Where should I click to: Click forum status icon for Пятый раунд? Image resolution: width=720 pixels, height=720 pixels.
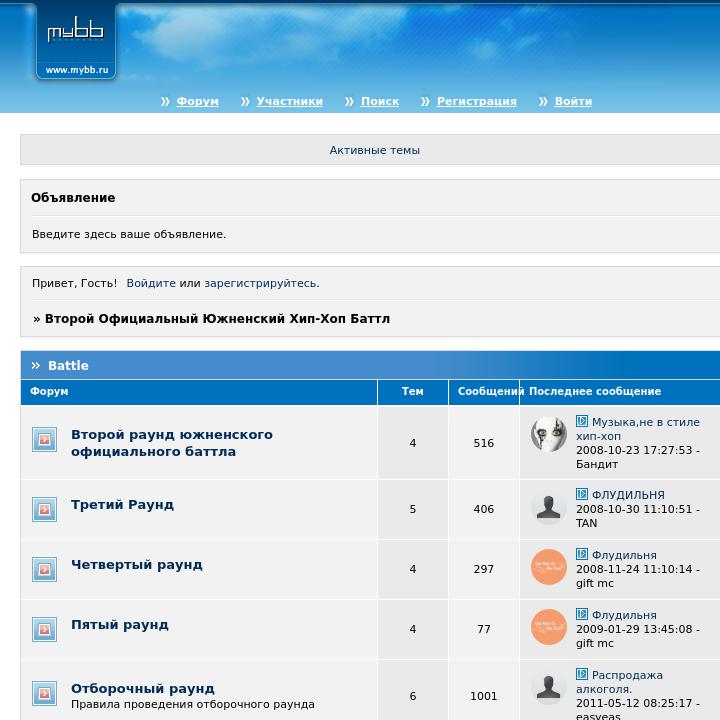(x=45, y=629)
